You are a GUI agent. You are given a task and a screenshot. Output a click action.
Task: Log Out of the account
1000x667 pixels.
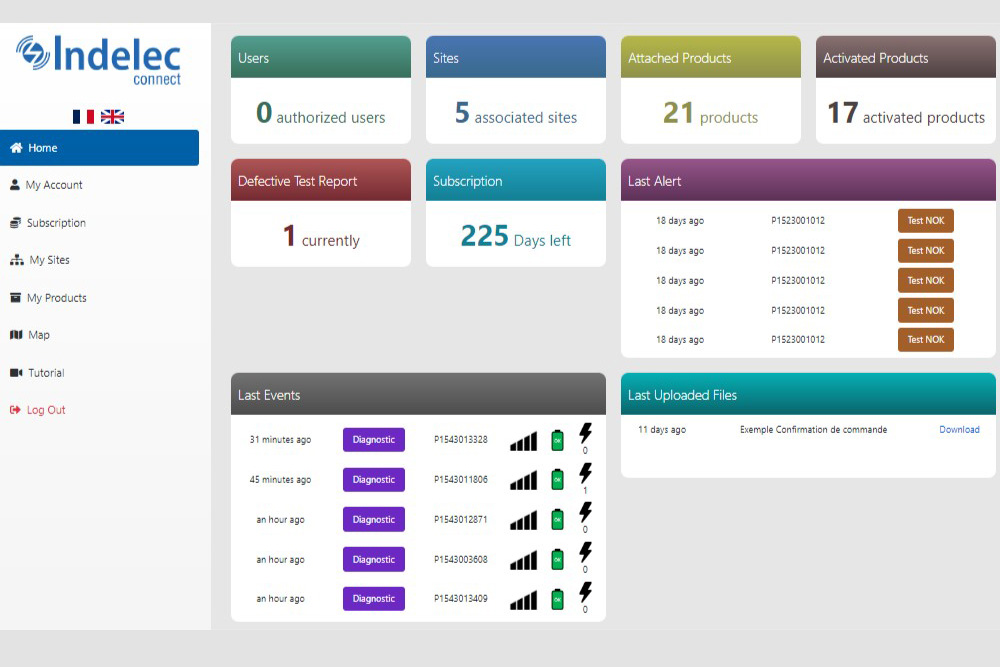coord(46,410)
